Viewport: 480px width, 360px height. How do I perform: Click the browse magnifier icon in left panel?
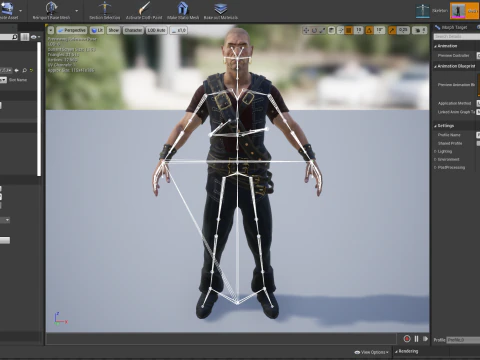(24, 70)
